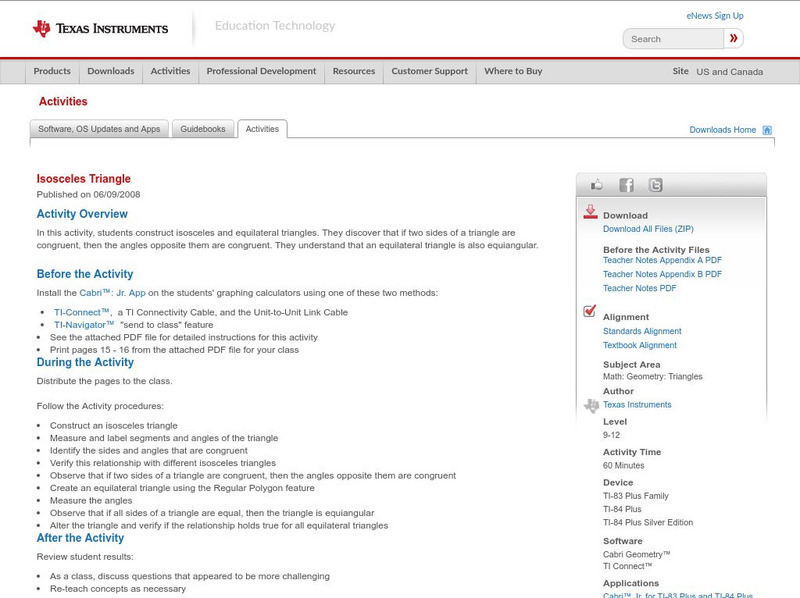Click the red Download arrow icon
Viewport: 800px width, 598px height.
(590, 212)
